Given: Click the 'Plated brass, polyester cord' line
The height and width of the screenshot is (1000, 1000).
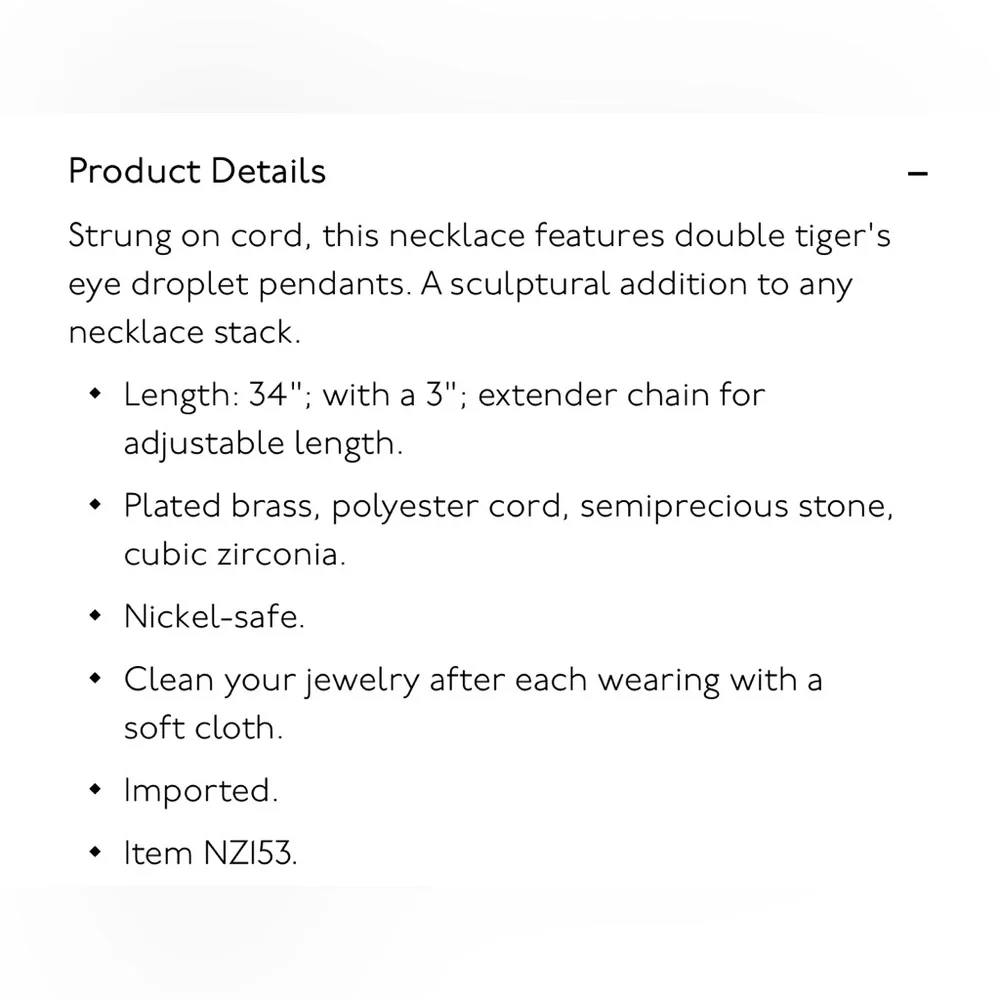Looking at the screenshot, I should [509, 507].
